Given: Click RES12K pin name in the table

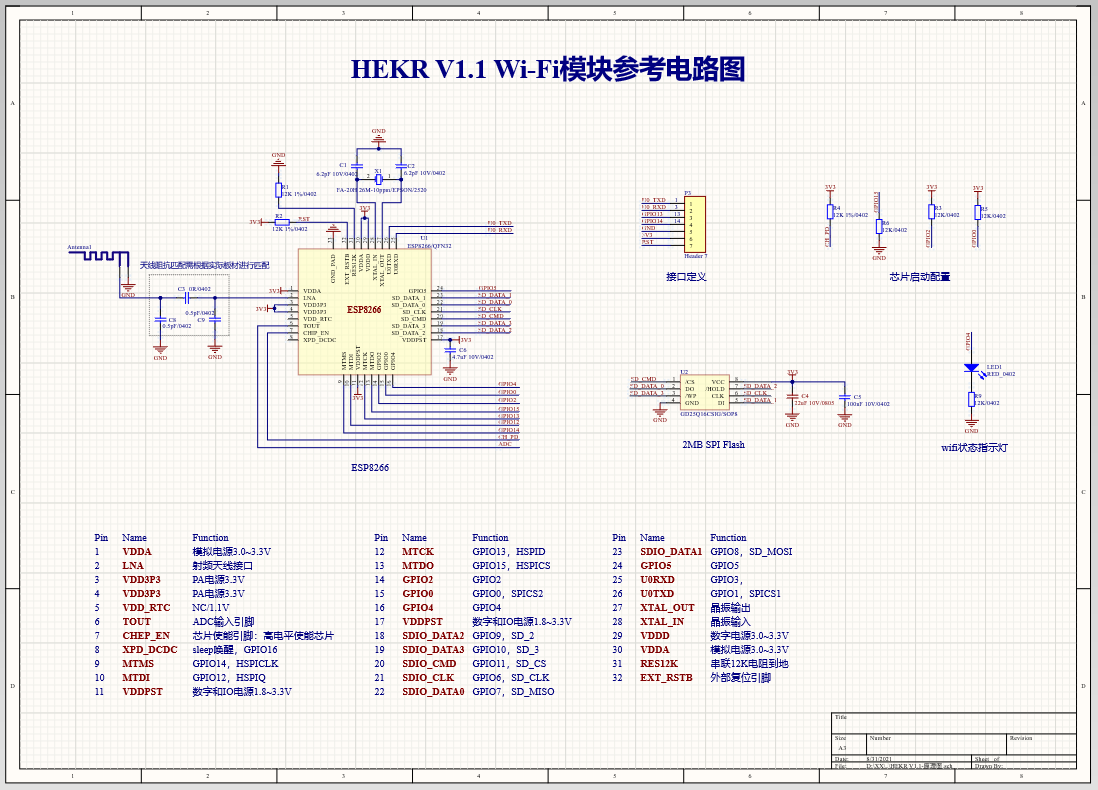Looking at the screenshot, I should [659, 663].
